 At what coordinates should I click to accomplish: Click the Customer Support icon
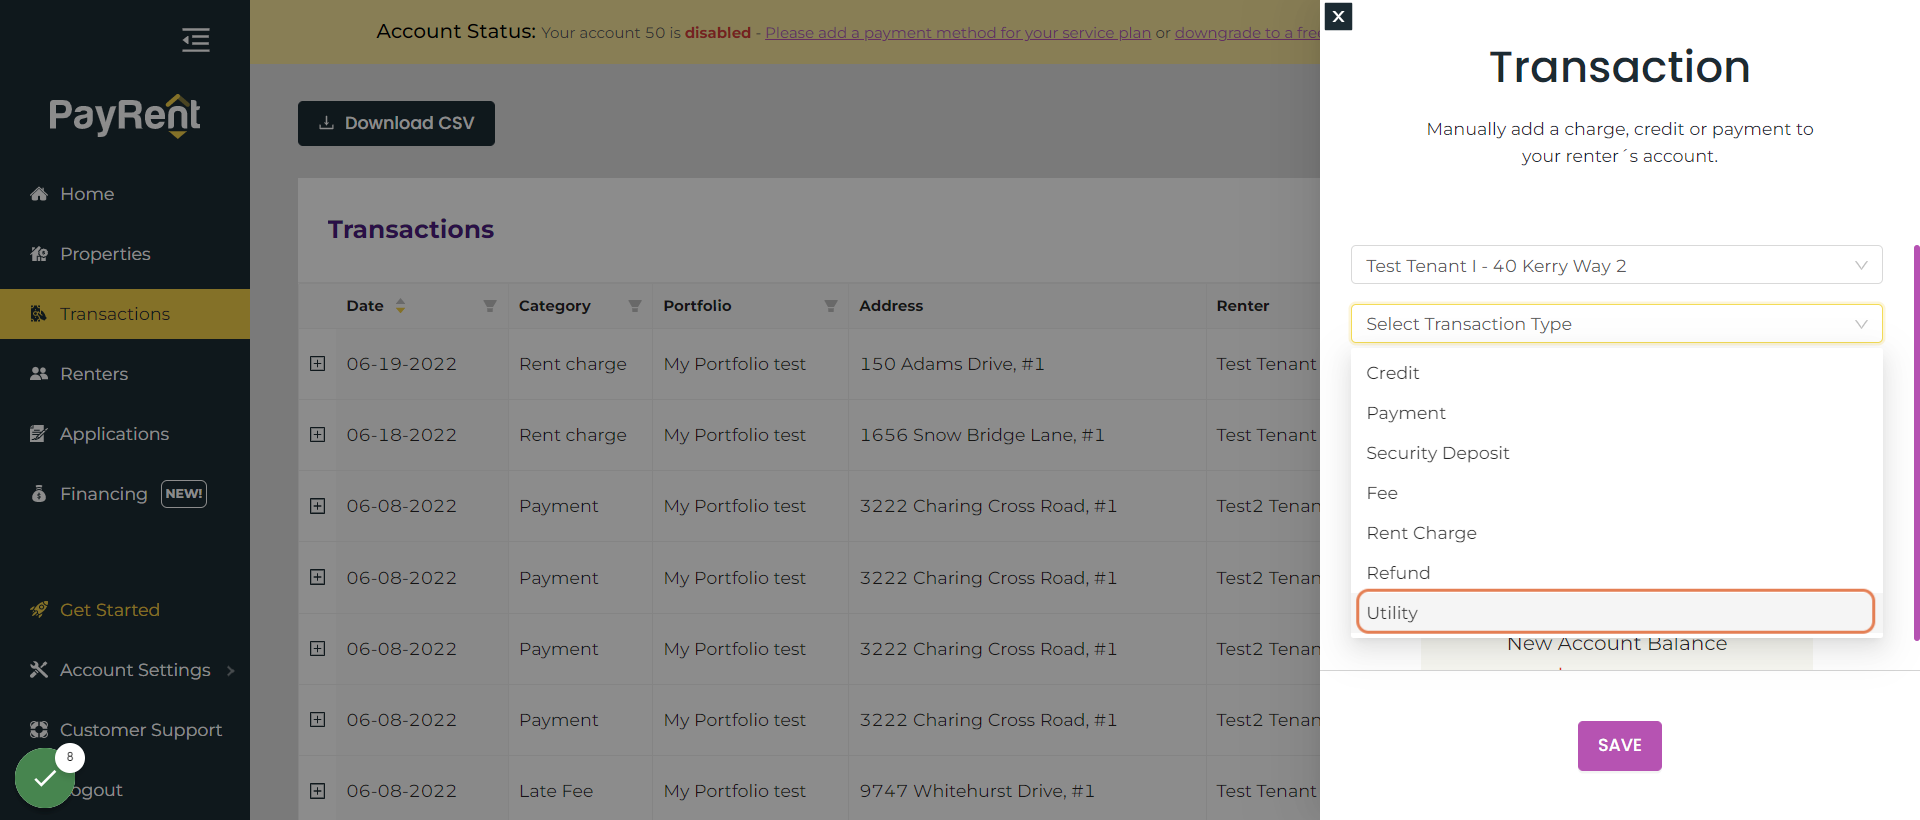pyautogui.click(x=39, y=730)
